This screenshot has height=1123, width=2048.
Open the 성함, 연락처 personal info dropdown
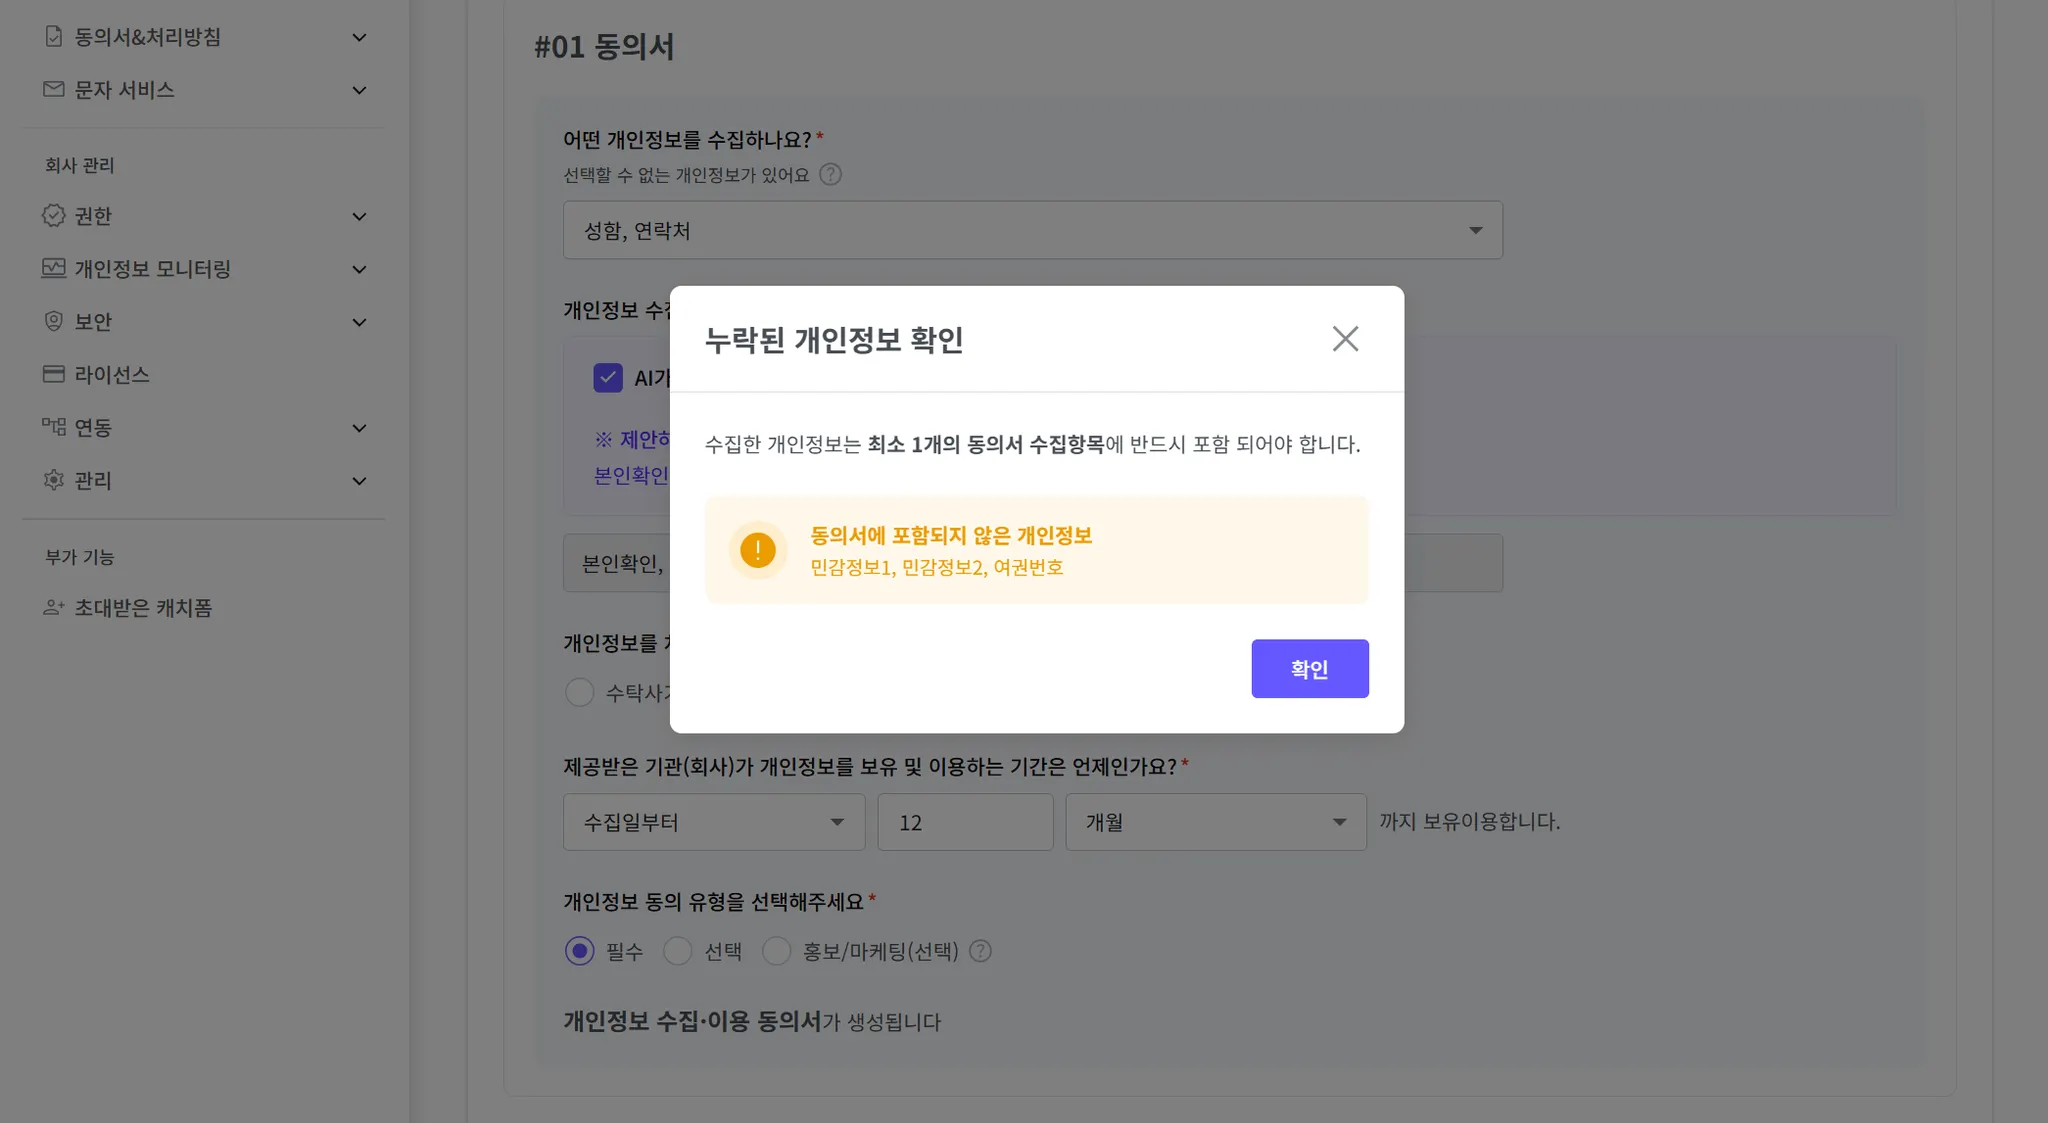1032,231
